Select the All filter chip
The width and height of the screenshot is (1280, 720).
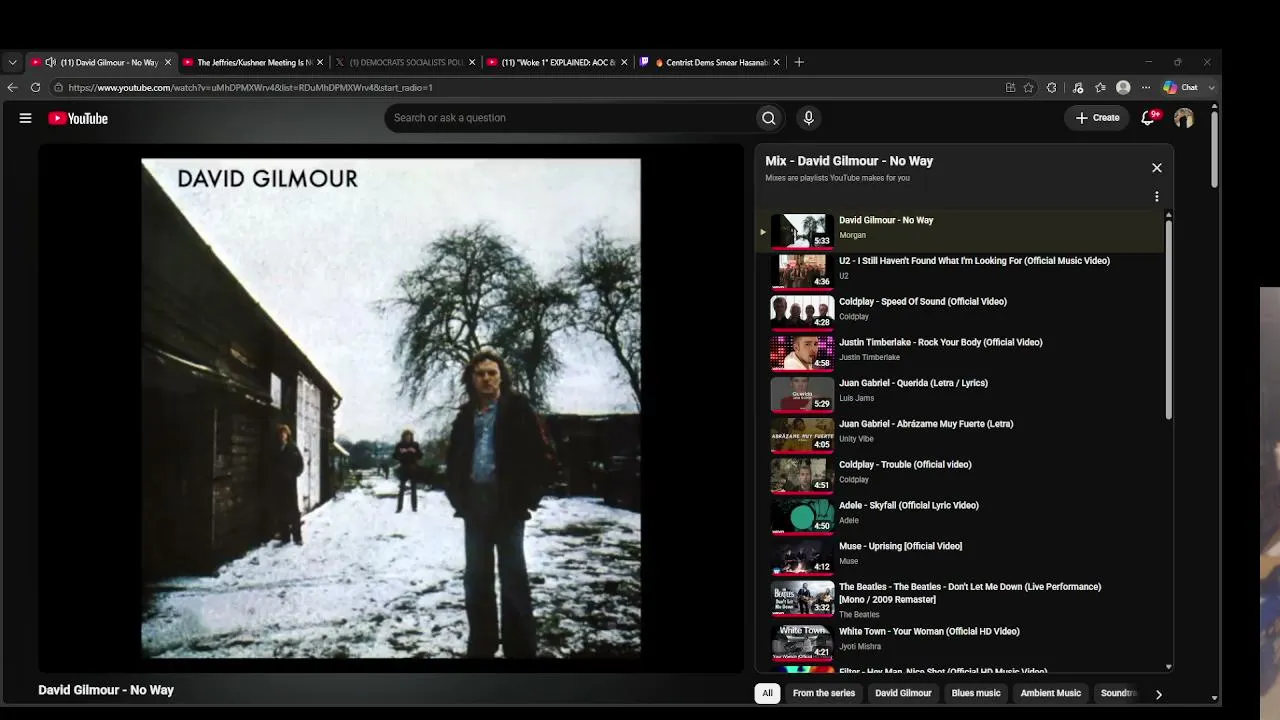click(x=767, y=693)
